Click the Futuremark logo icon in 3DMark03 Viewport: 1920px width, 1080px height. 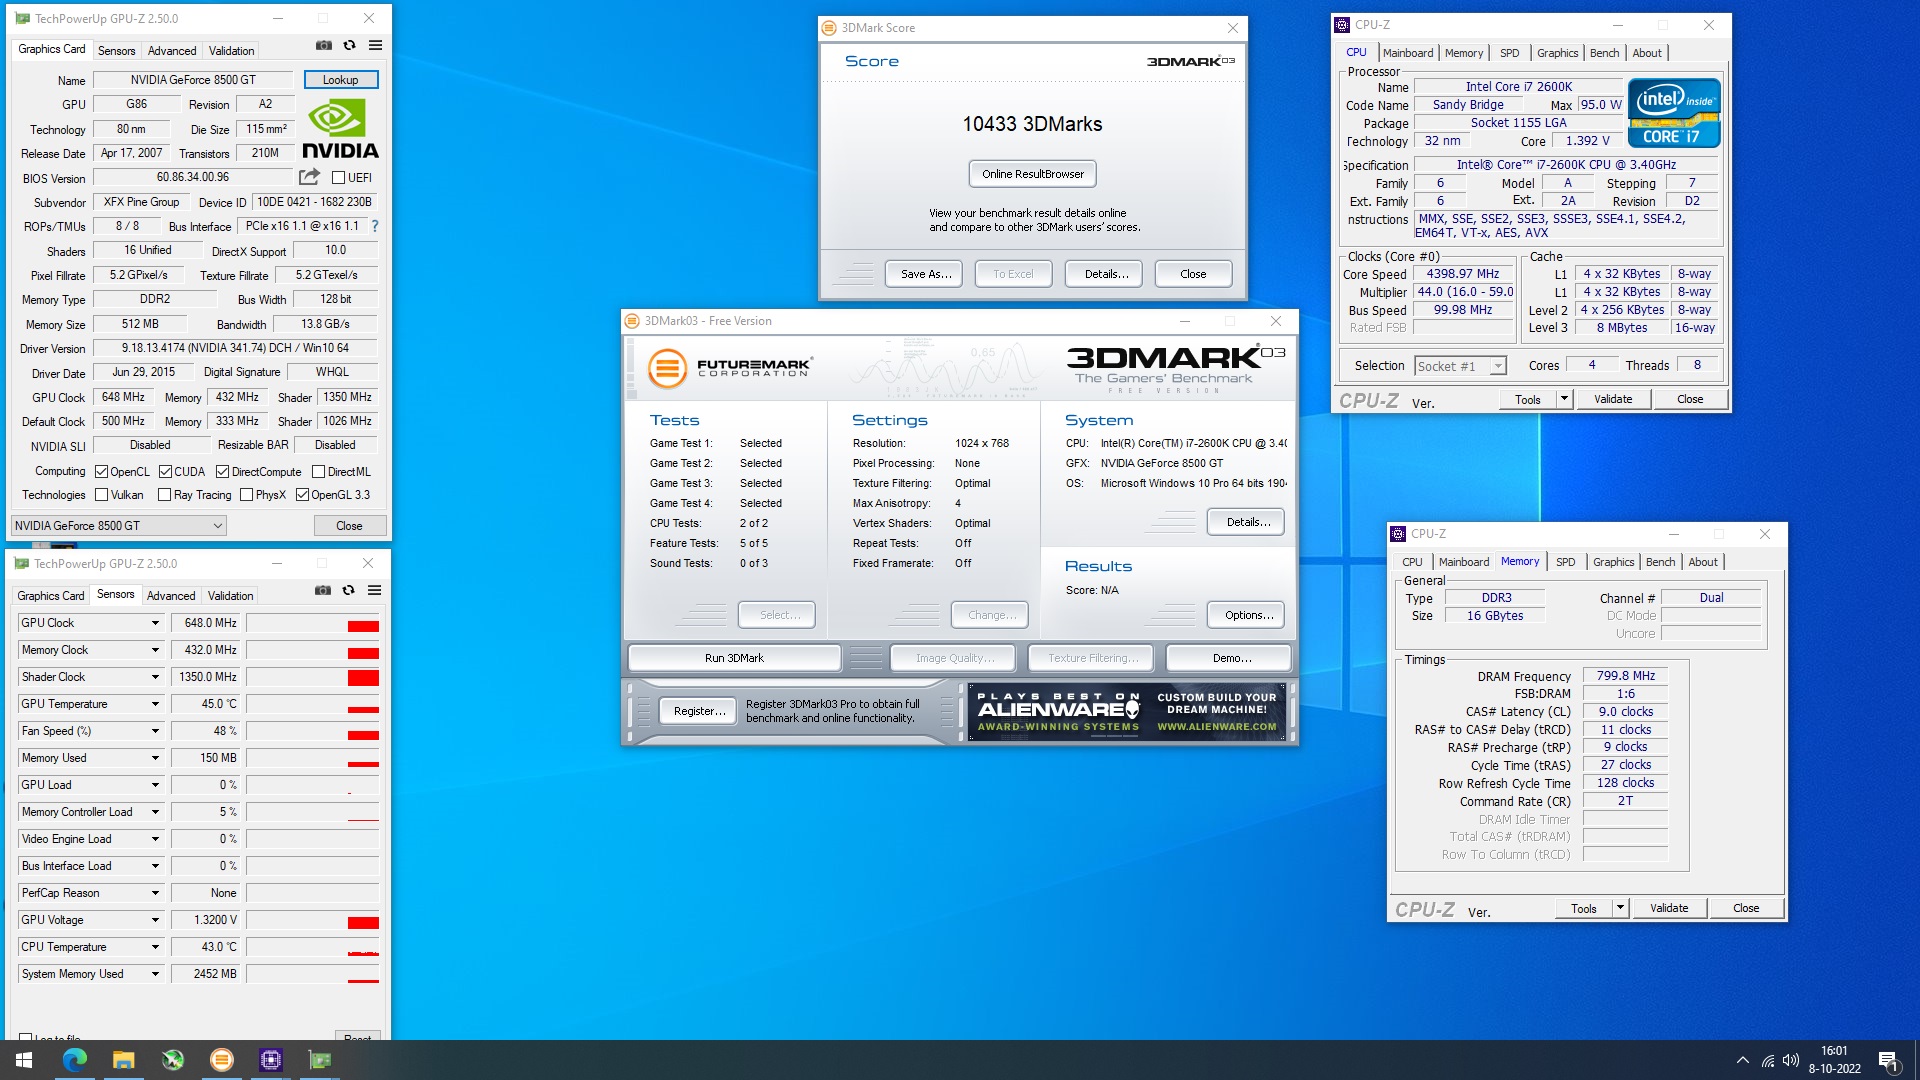pos(667,368)
